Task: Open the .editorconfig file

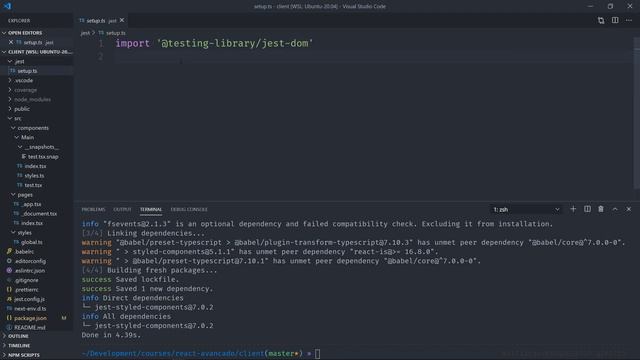Action: pyautogui.click(x=37, y=261)
